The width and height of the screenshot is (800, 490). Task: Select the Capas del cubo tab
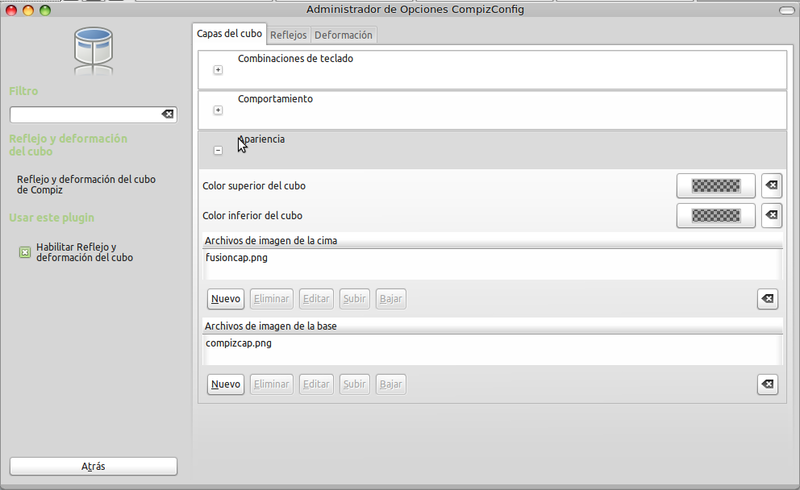pos(230,34)
